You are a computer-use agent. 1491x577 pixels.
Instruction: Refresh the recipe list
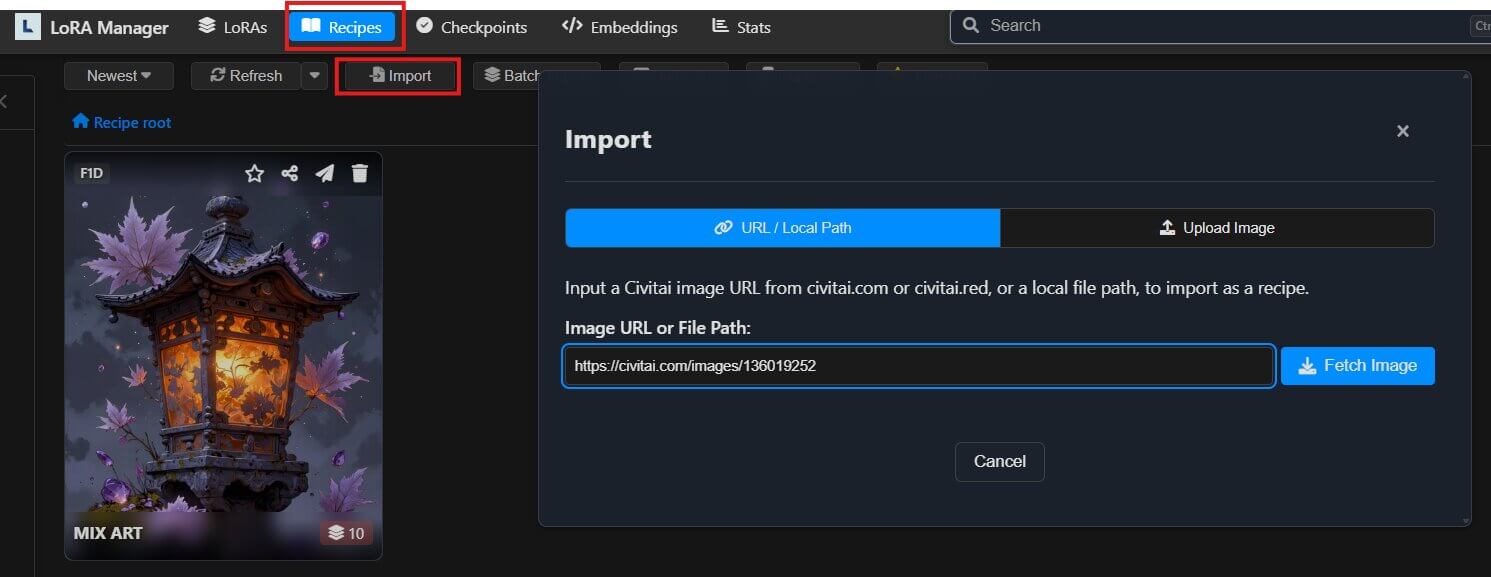coord(246,76)
